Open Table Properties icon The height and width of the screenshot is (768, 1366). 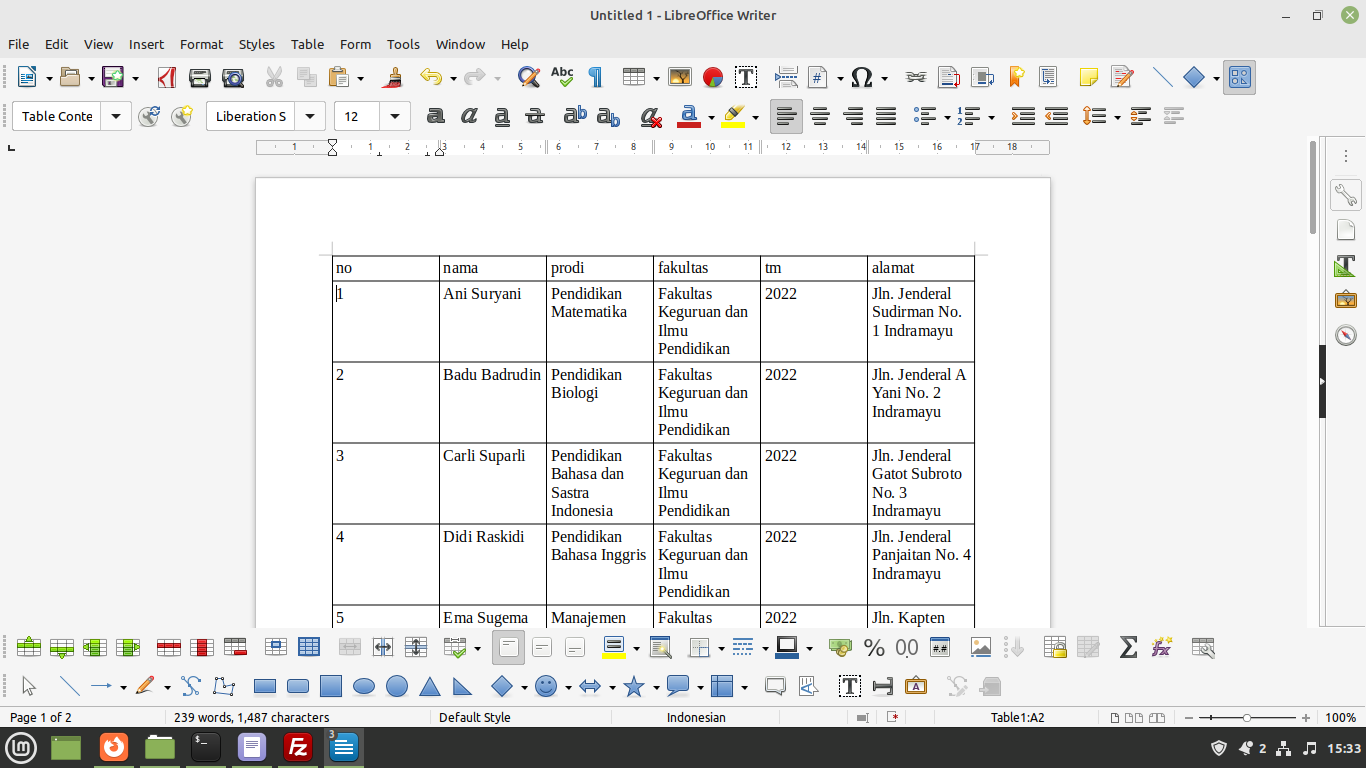tap(1203, 647)
